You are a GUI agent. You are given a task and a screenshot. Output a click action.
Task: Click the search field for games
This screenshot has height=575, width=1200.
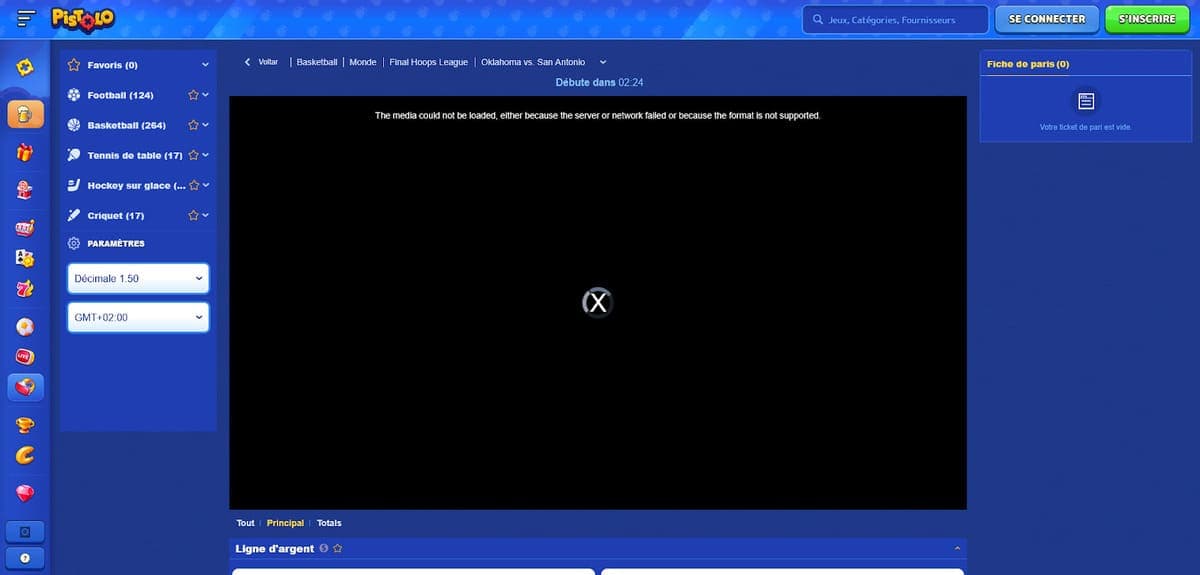(895, 20)
